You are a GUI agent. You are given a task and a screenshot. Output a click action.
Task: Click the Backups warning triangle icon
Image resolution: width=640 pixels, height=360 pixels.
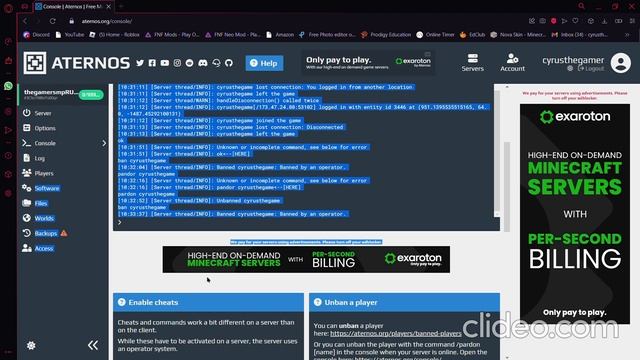(64, 233)
